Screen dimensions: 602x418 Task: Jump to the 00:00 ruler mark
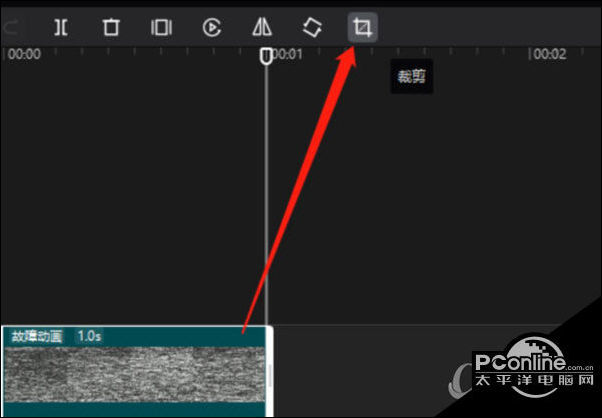click(24, 54)
